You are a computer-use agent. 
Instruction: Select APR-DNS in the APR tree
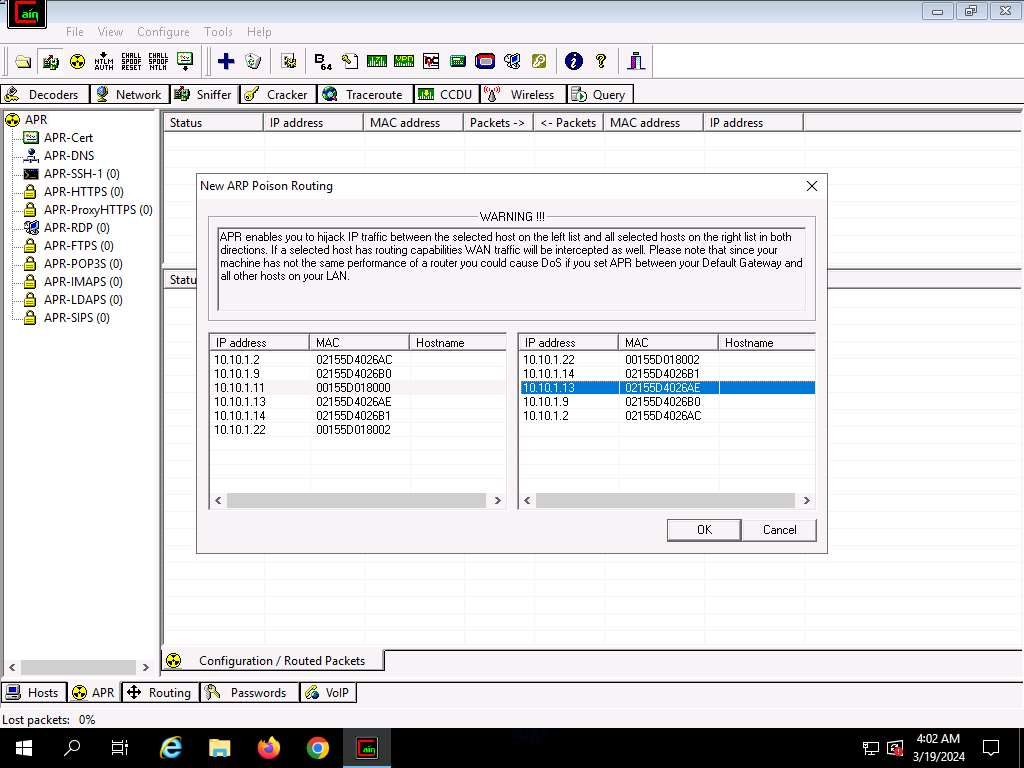68,156
